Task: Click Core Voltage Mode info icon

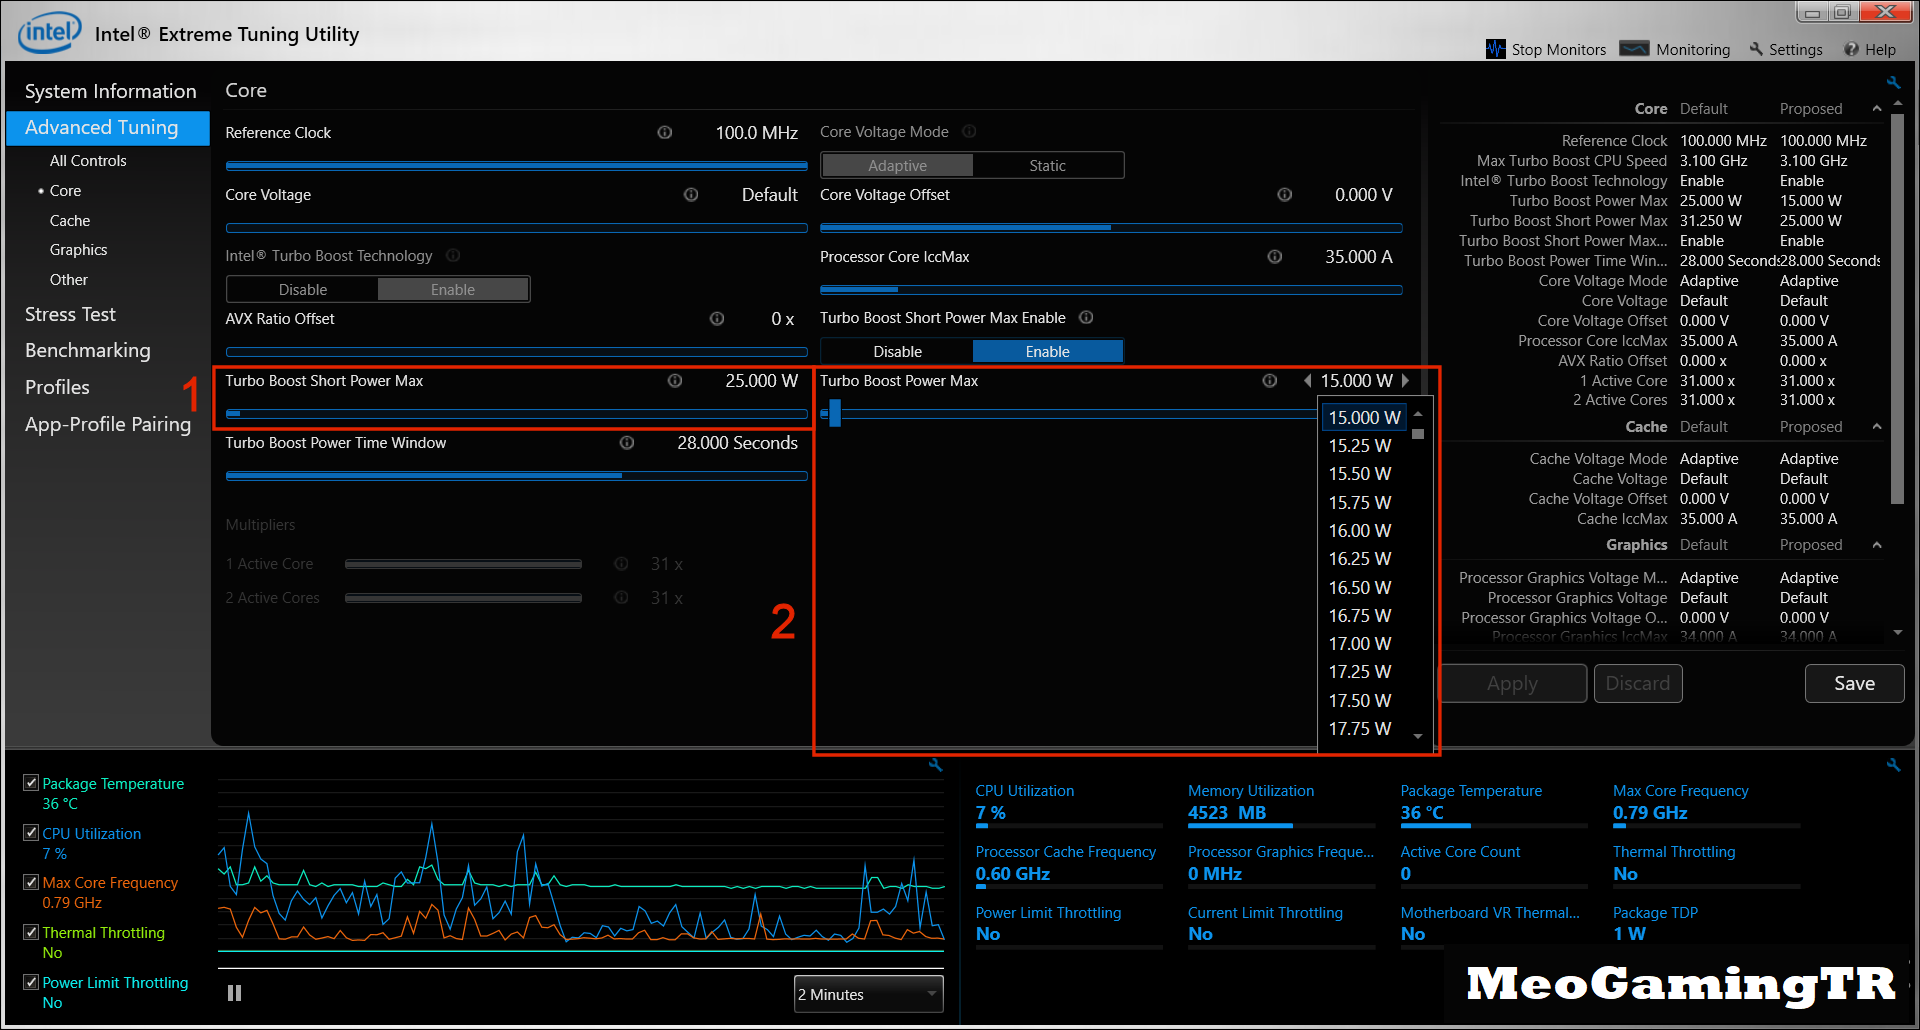Action: point(969,131)
